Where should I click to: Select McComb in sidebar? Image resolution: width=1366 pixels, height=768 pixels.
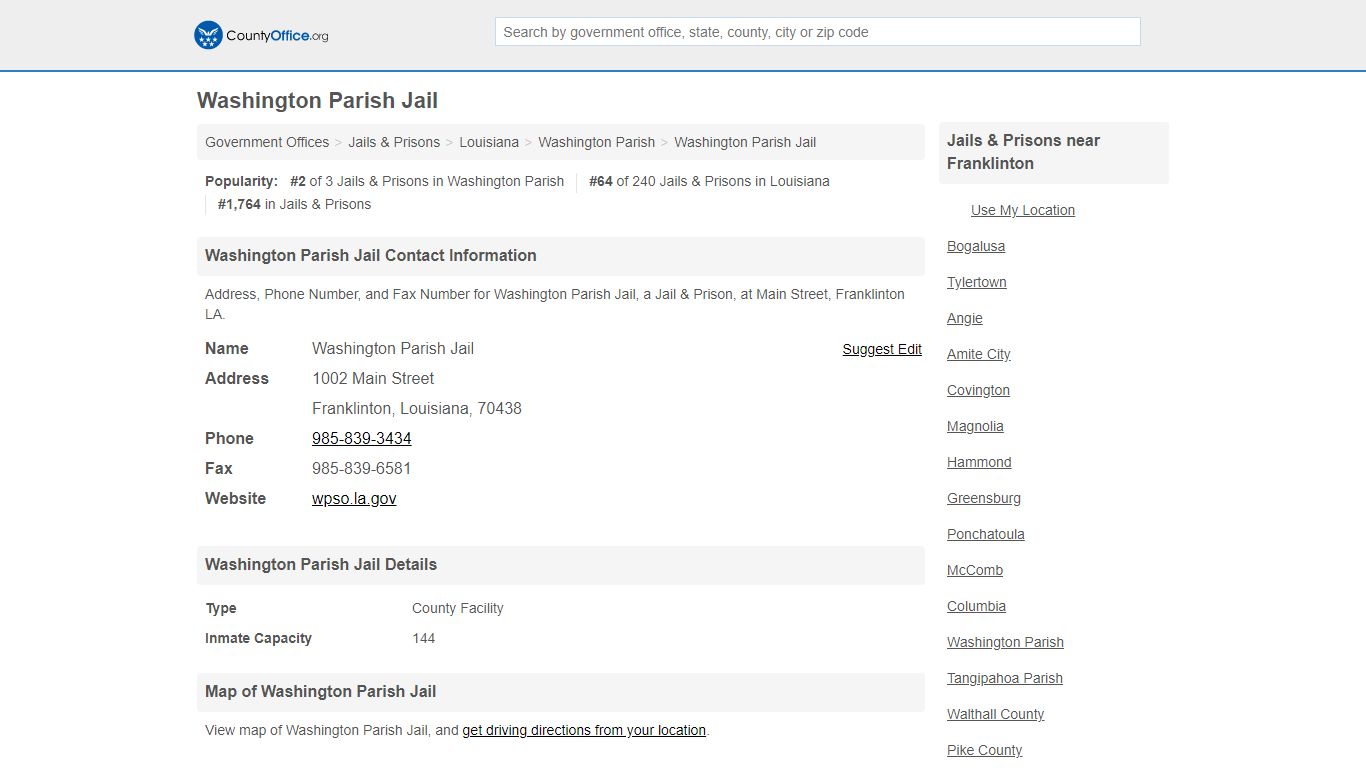click(x=975, y=570)
